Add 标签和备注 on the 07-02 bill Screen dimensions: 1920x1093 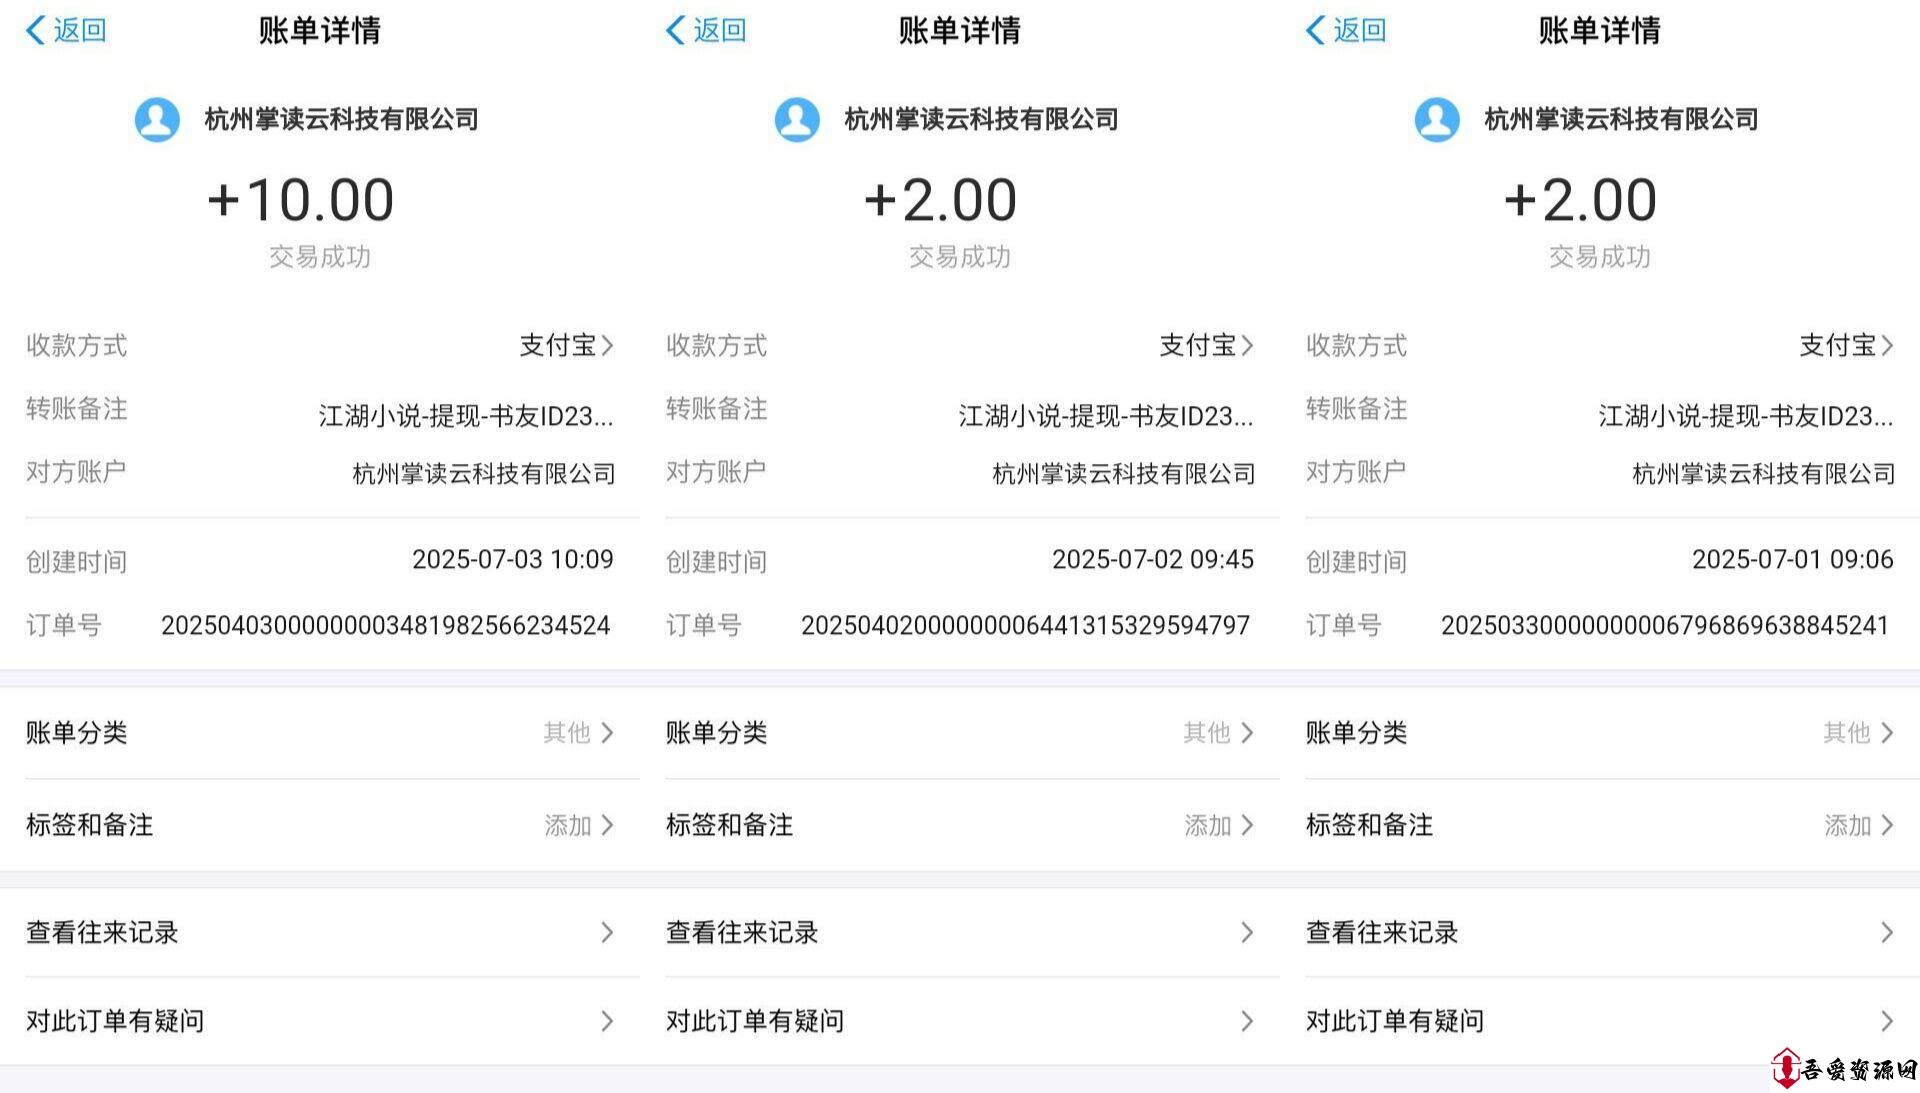pos(960,825)
